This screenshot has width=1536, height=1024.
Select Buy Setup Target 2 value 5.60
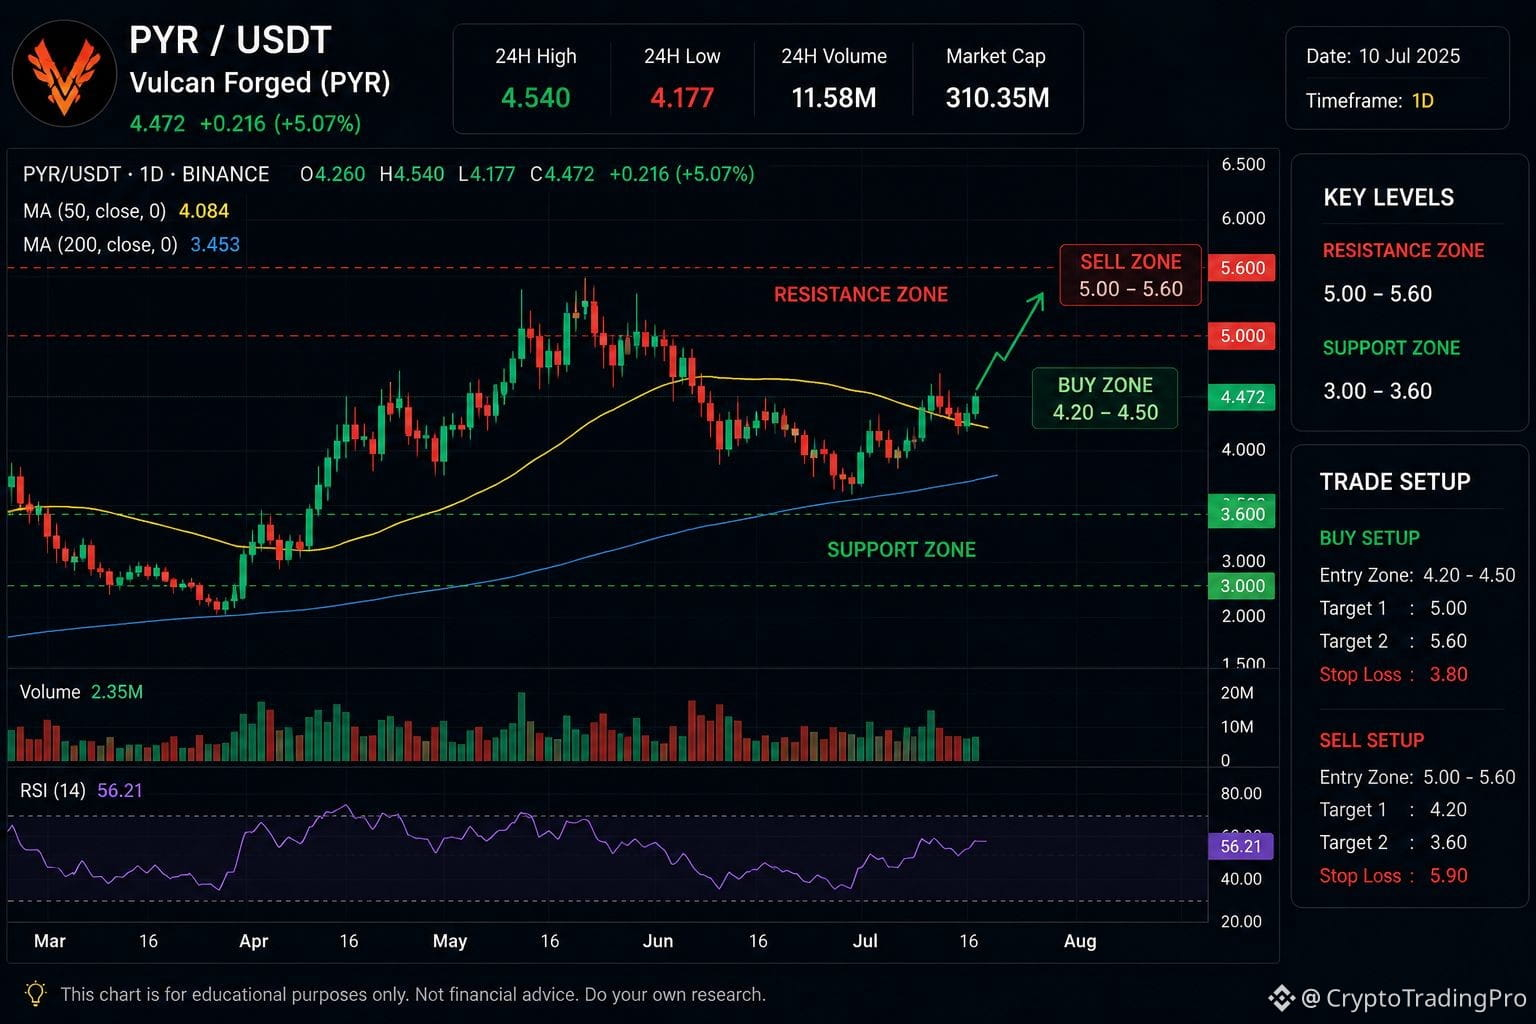point(1448,641)
